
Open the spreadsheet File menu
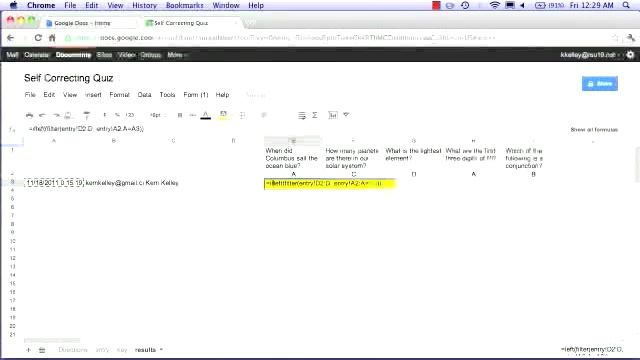click(30, 95)
